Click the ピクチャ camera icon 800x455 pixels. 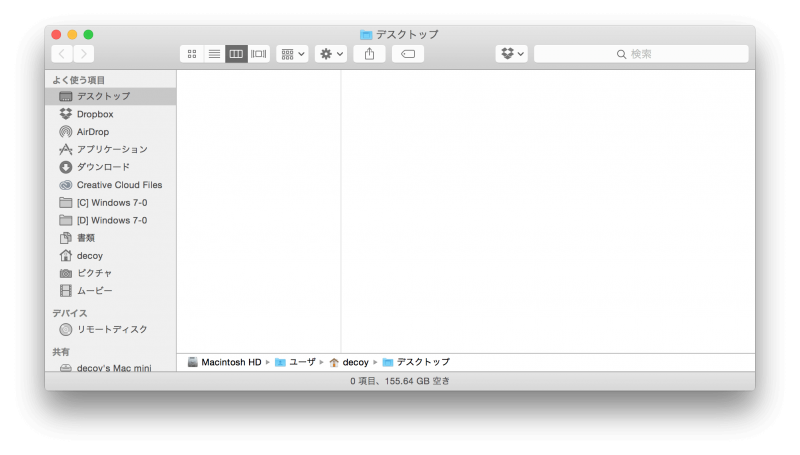tap(65, 273)
